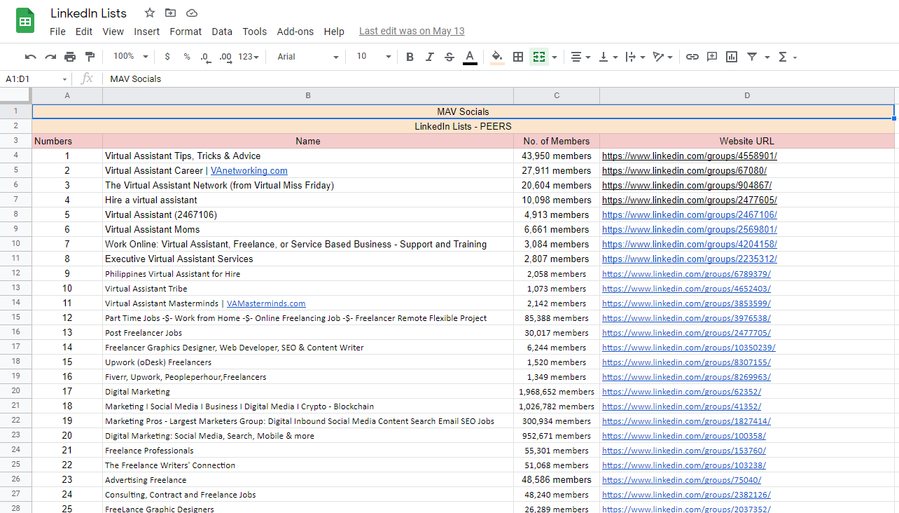Toggle strikethrough formatting
This screenshot has width=899, height=513.
(x=450, y=57)
